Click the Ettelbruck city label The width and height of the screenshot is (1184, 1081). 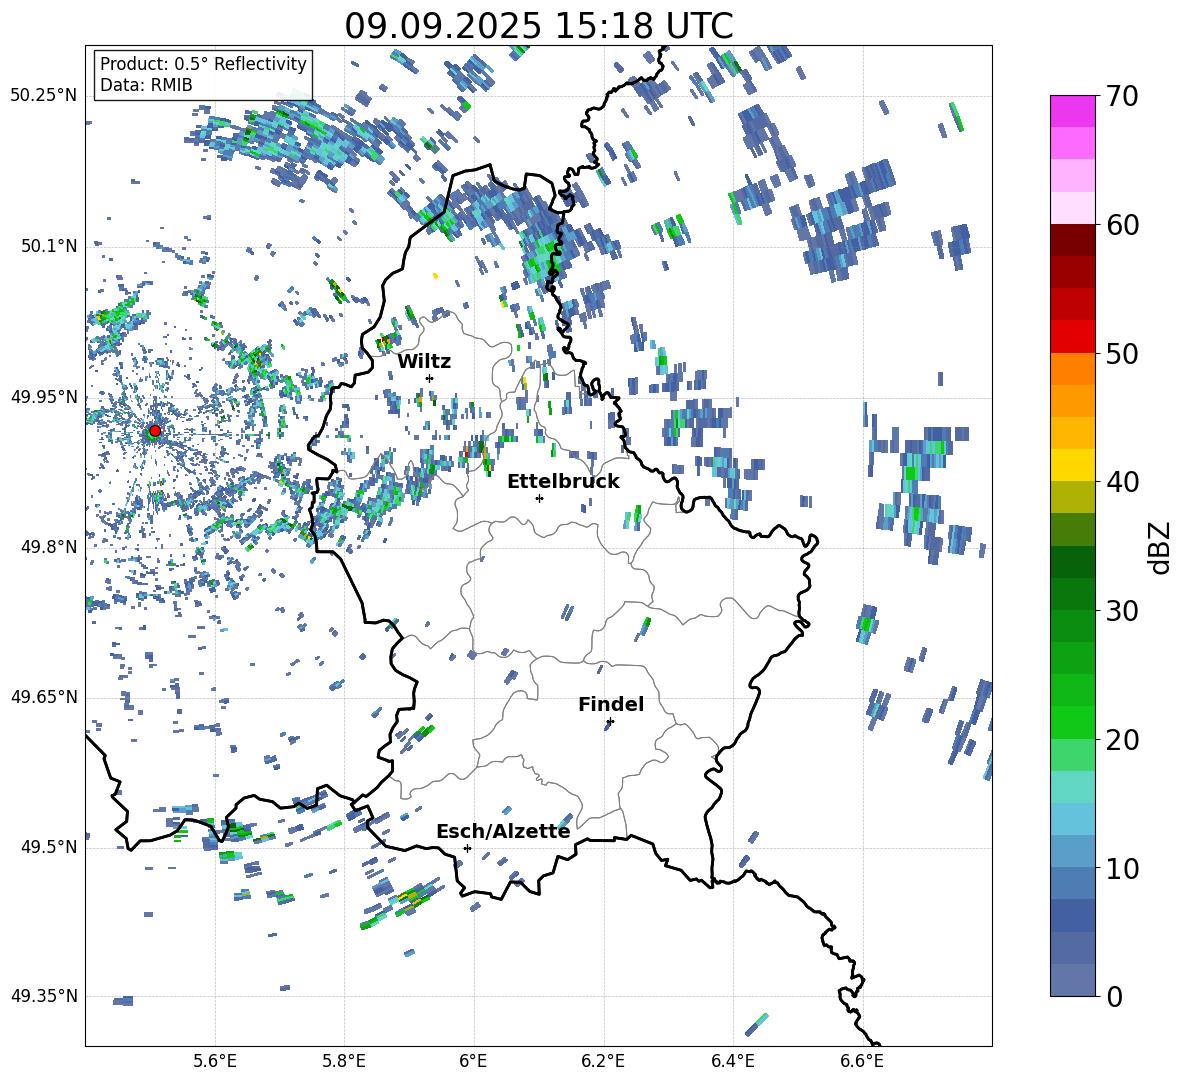point(563,482)
